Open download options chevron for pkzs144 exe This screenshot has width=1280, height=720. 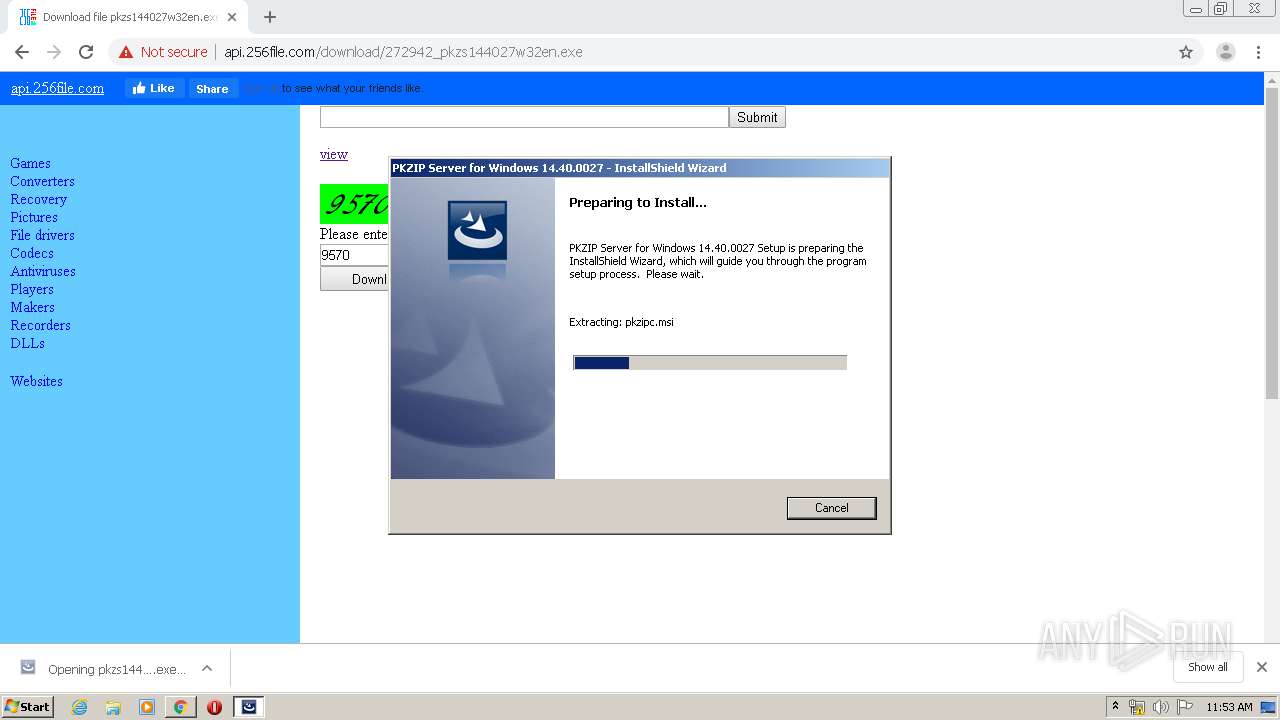[x=207, y=668]
